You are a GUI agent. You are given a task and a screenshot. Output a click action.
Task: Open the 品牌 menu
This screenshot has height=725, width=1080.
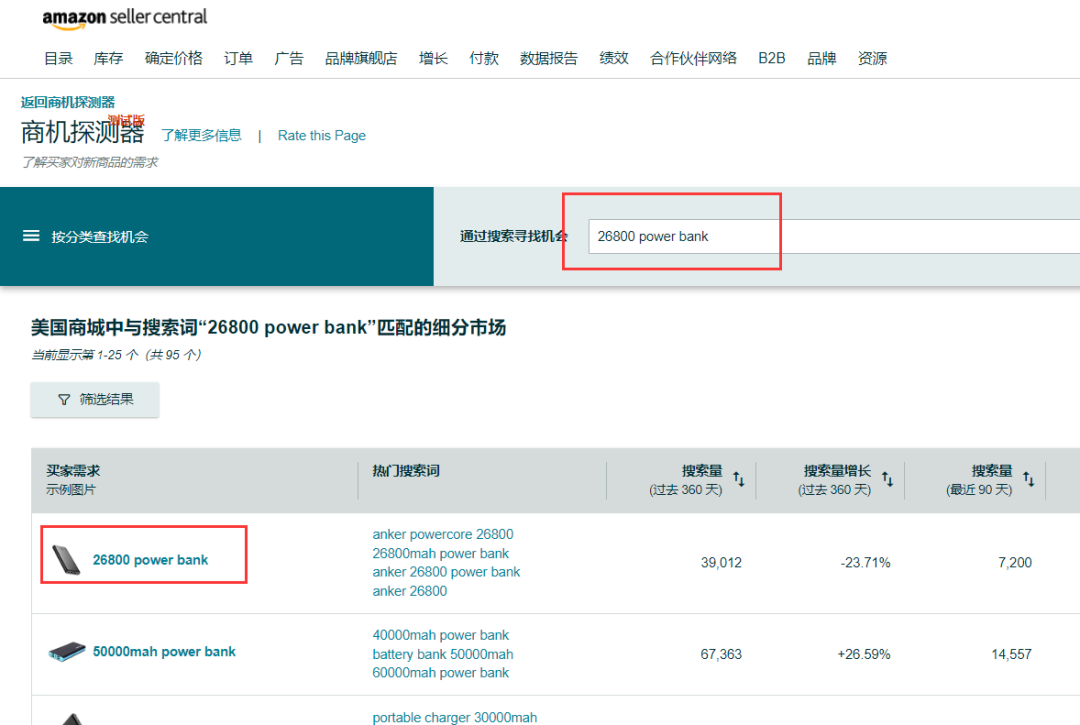click(x=822, y=59)
